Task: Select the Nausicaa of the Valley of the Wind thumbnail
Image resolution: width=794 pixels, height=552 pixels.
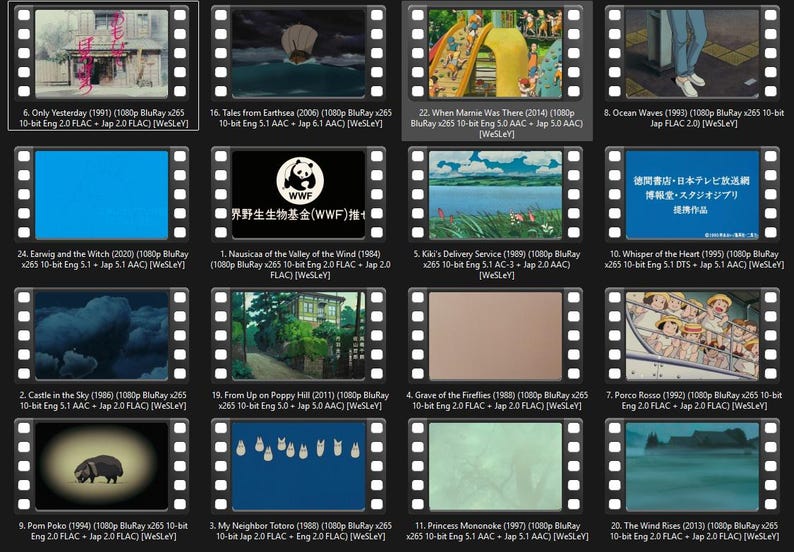Action: pos(298,194)
